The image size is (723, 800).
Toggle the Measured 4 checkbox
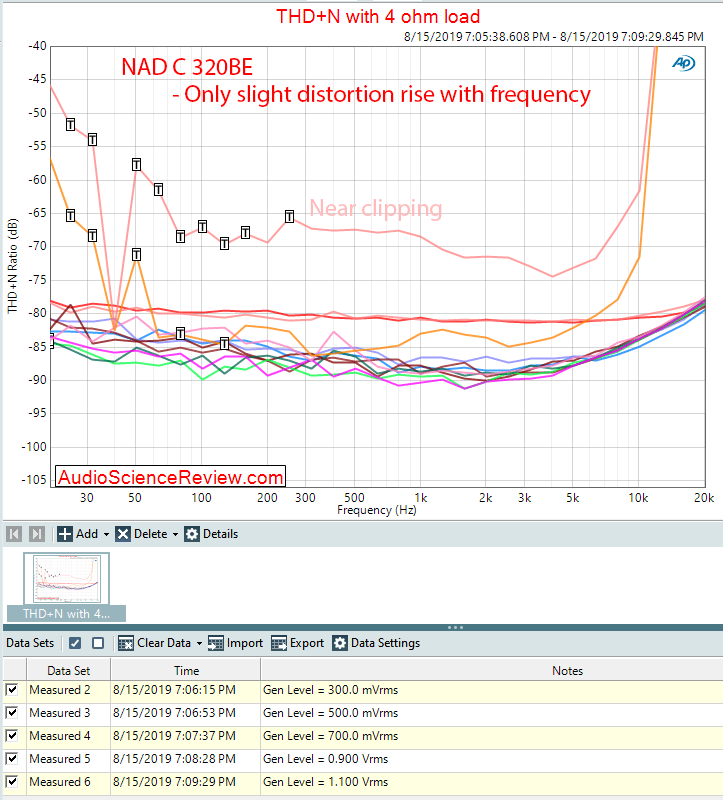12,736
